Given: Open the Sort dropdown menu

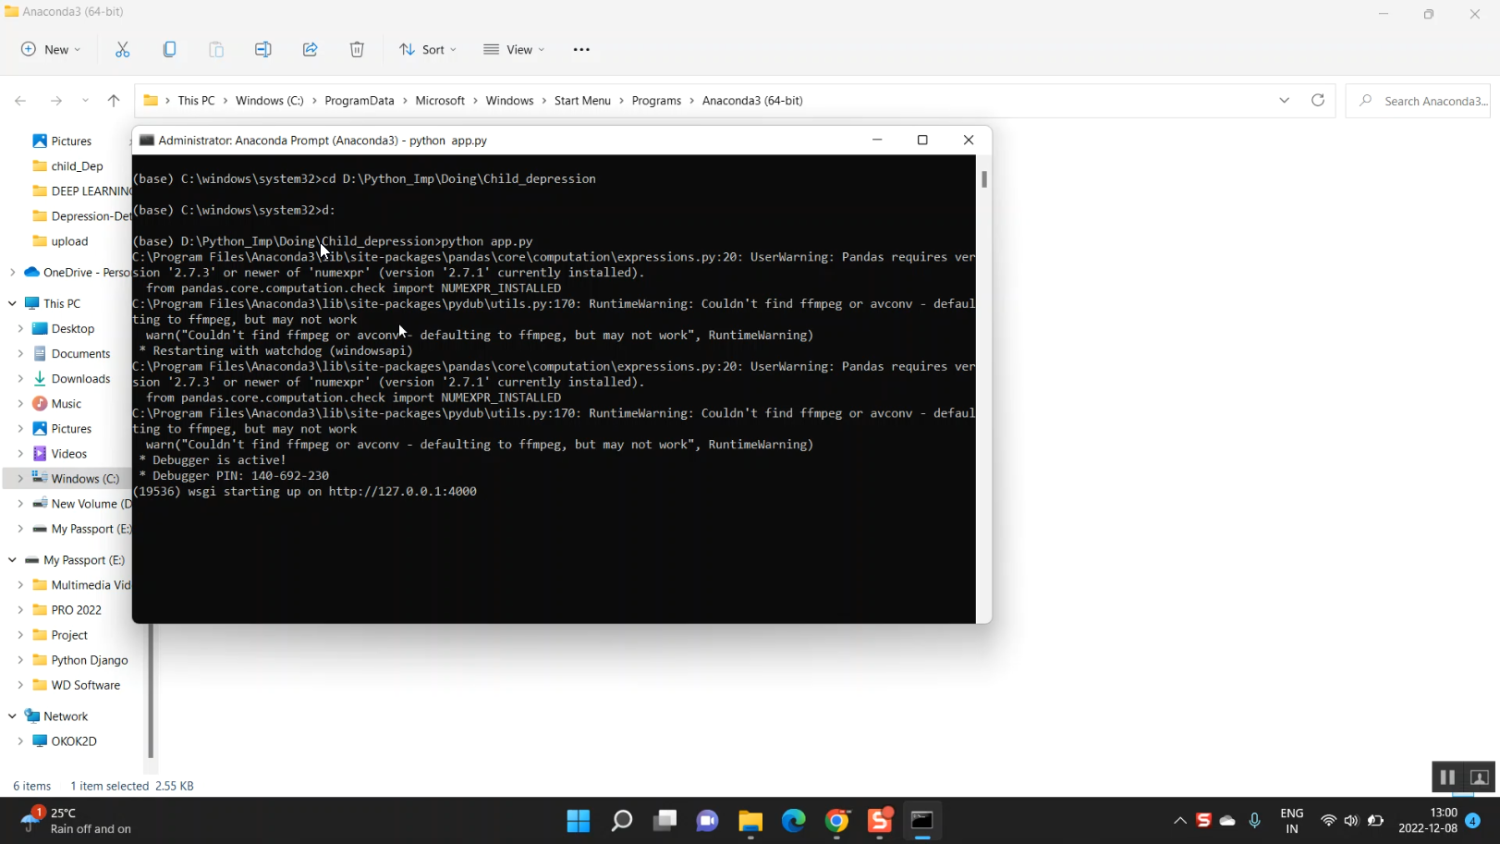Looking at the screenshot, I should [x=428, y=49].
